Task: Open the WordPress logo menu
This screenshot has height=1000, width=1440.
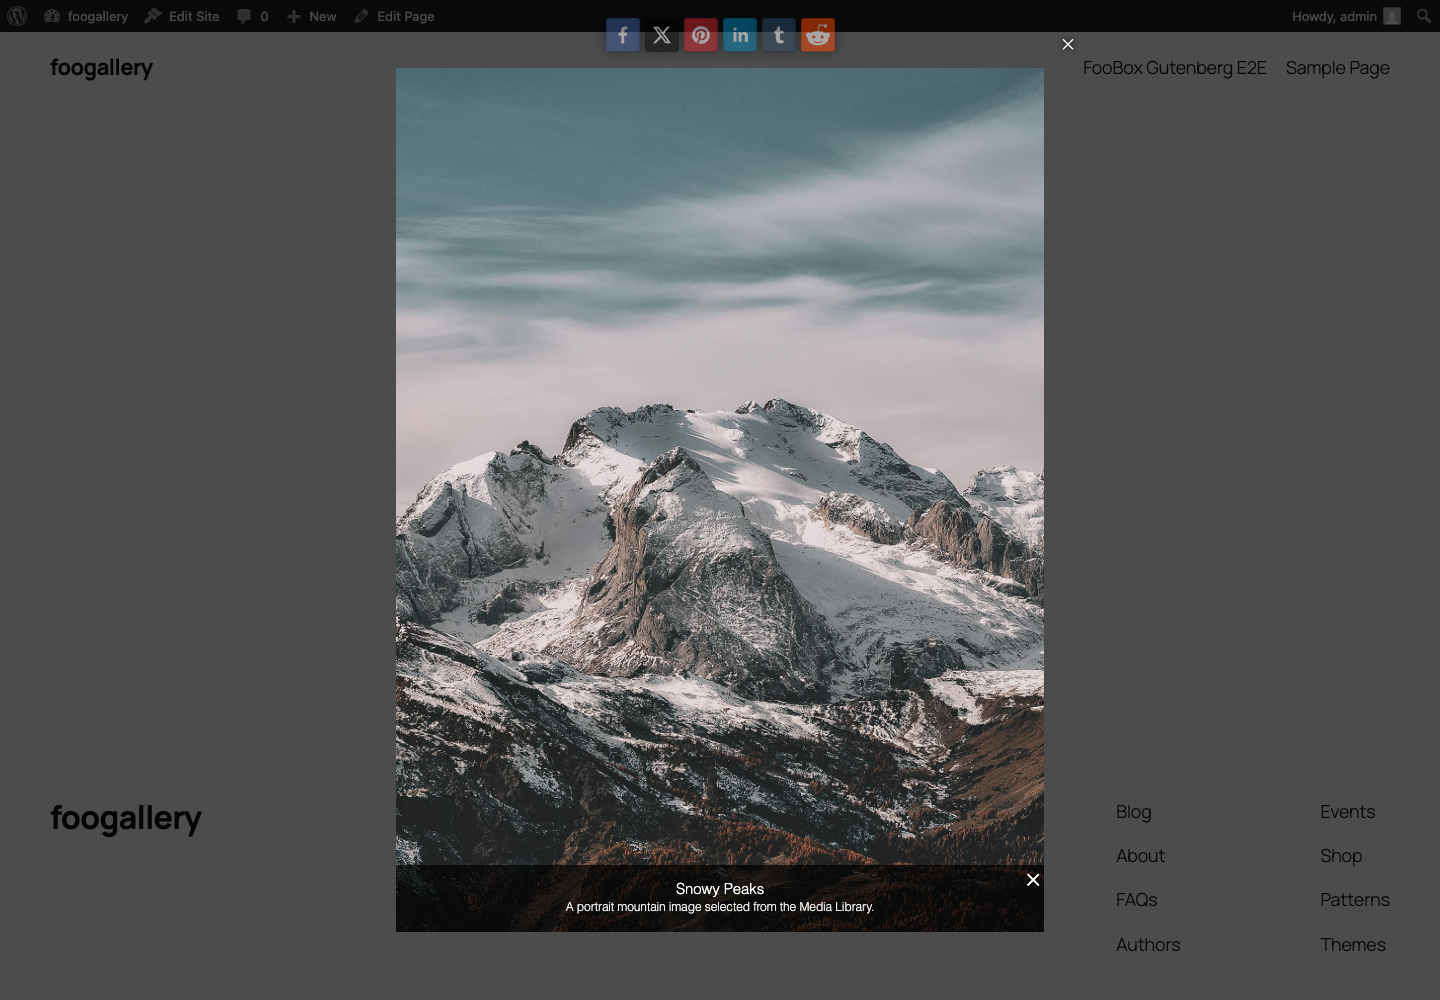Action: click(x=17, y=16)
